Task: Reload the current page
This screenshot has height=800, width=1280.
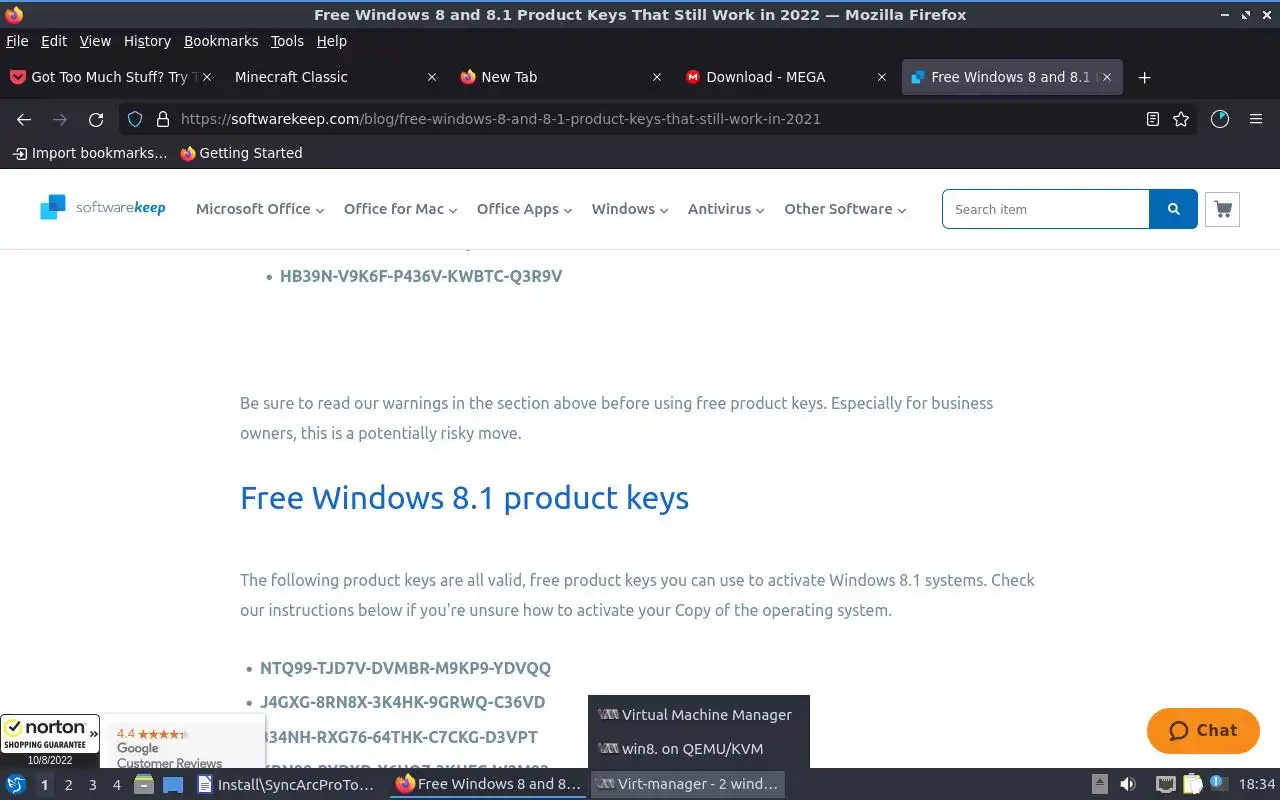Action: pos(96,119)
